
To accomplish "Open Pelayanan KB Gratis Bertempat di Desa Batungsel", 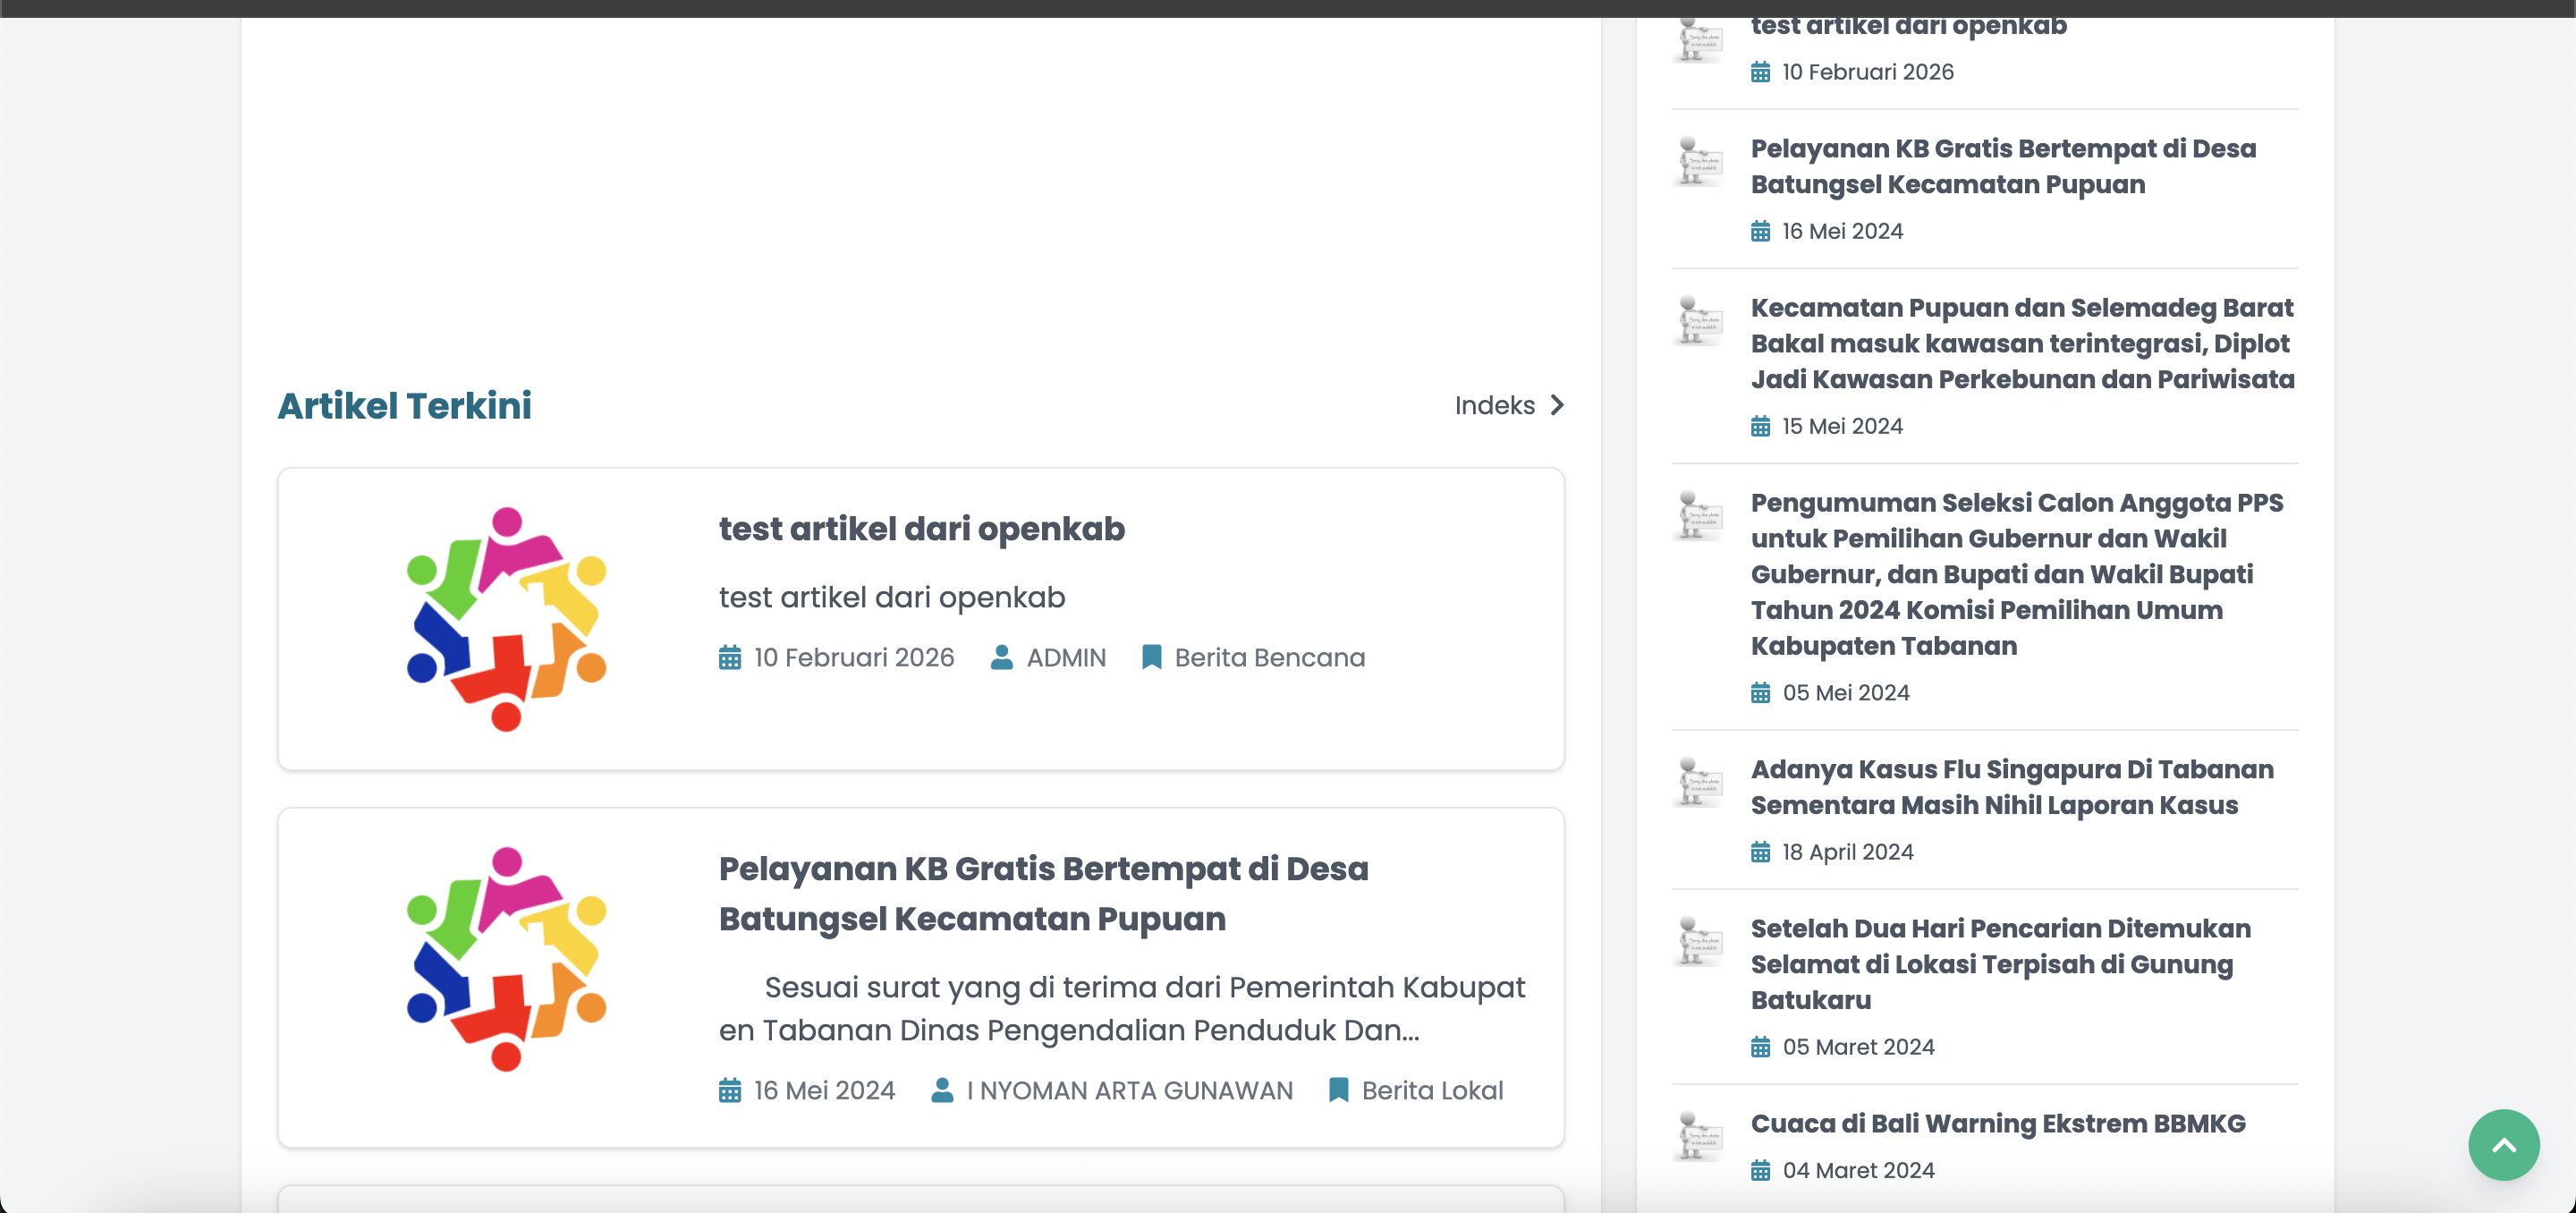I will point(1043,893).
